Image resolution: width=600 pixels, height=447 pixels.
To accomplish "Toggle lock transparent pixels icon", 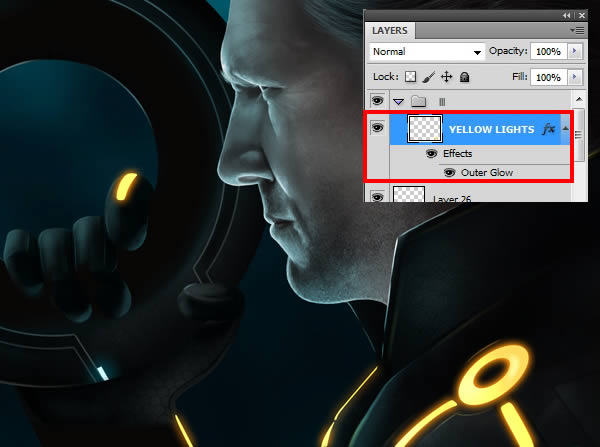I will pos(410,77).
